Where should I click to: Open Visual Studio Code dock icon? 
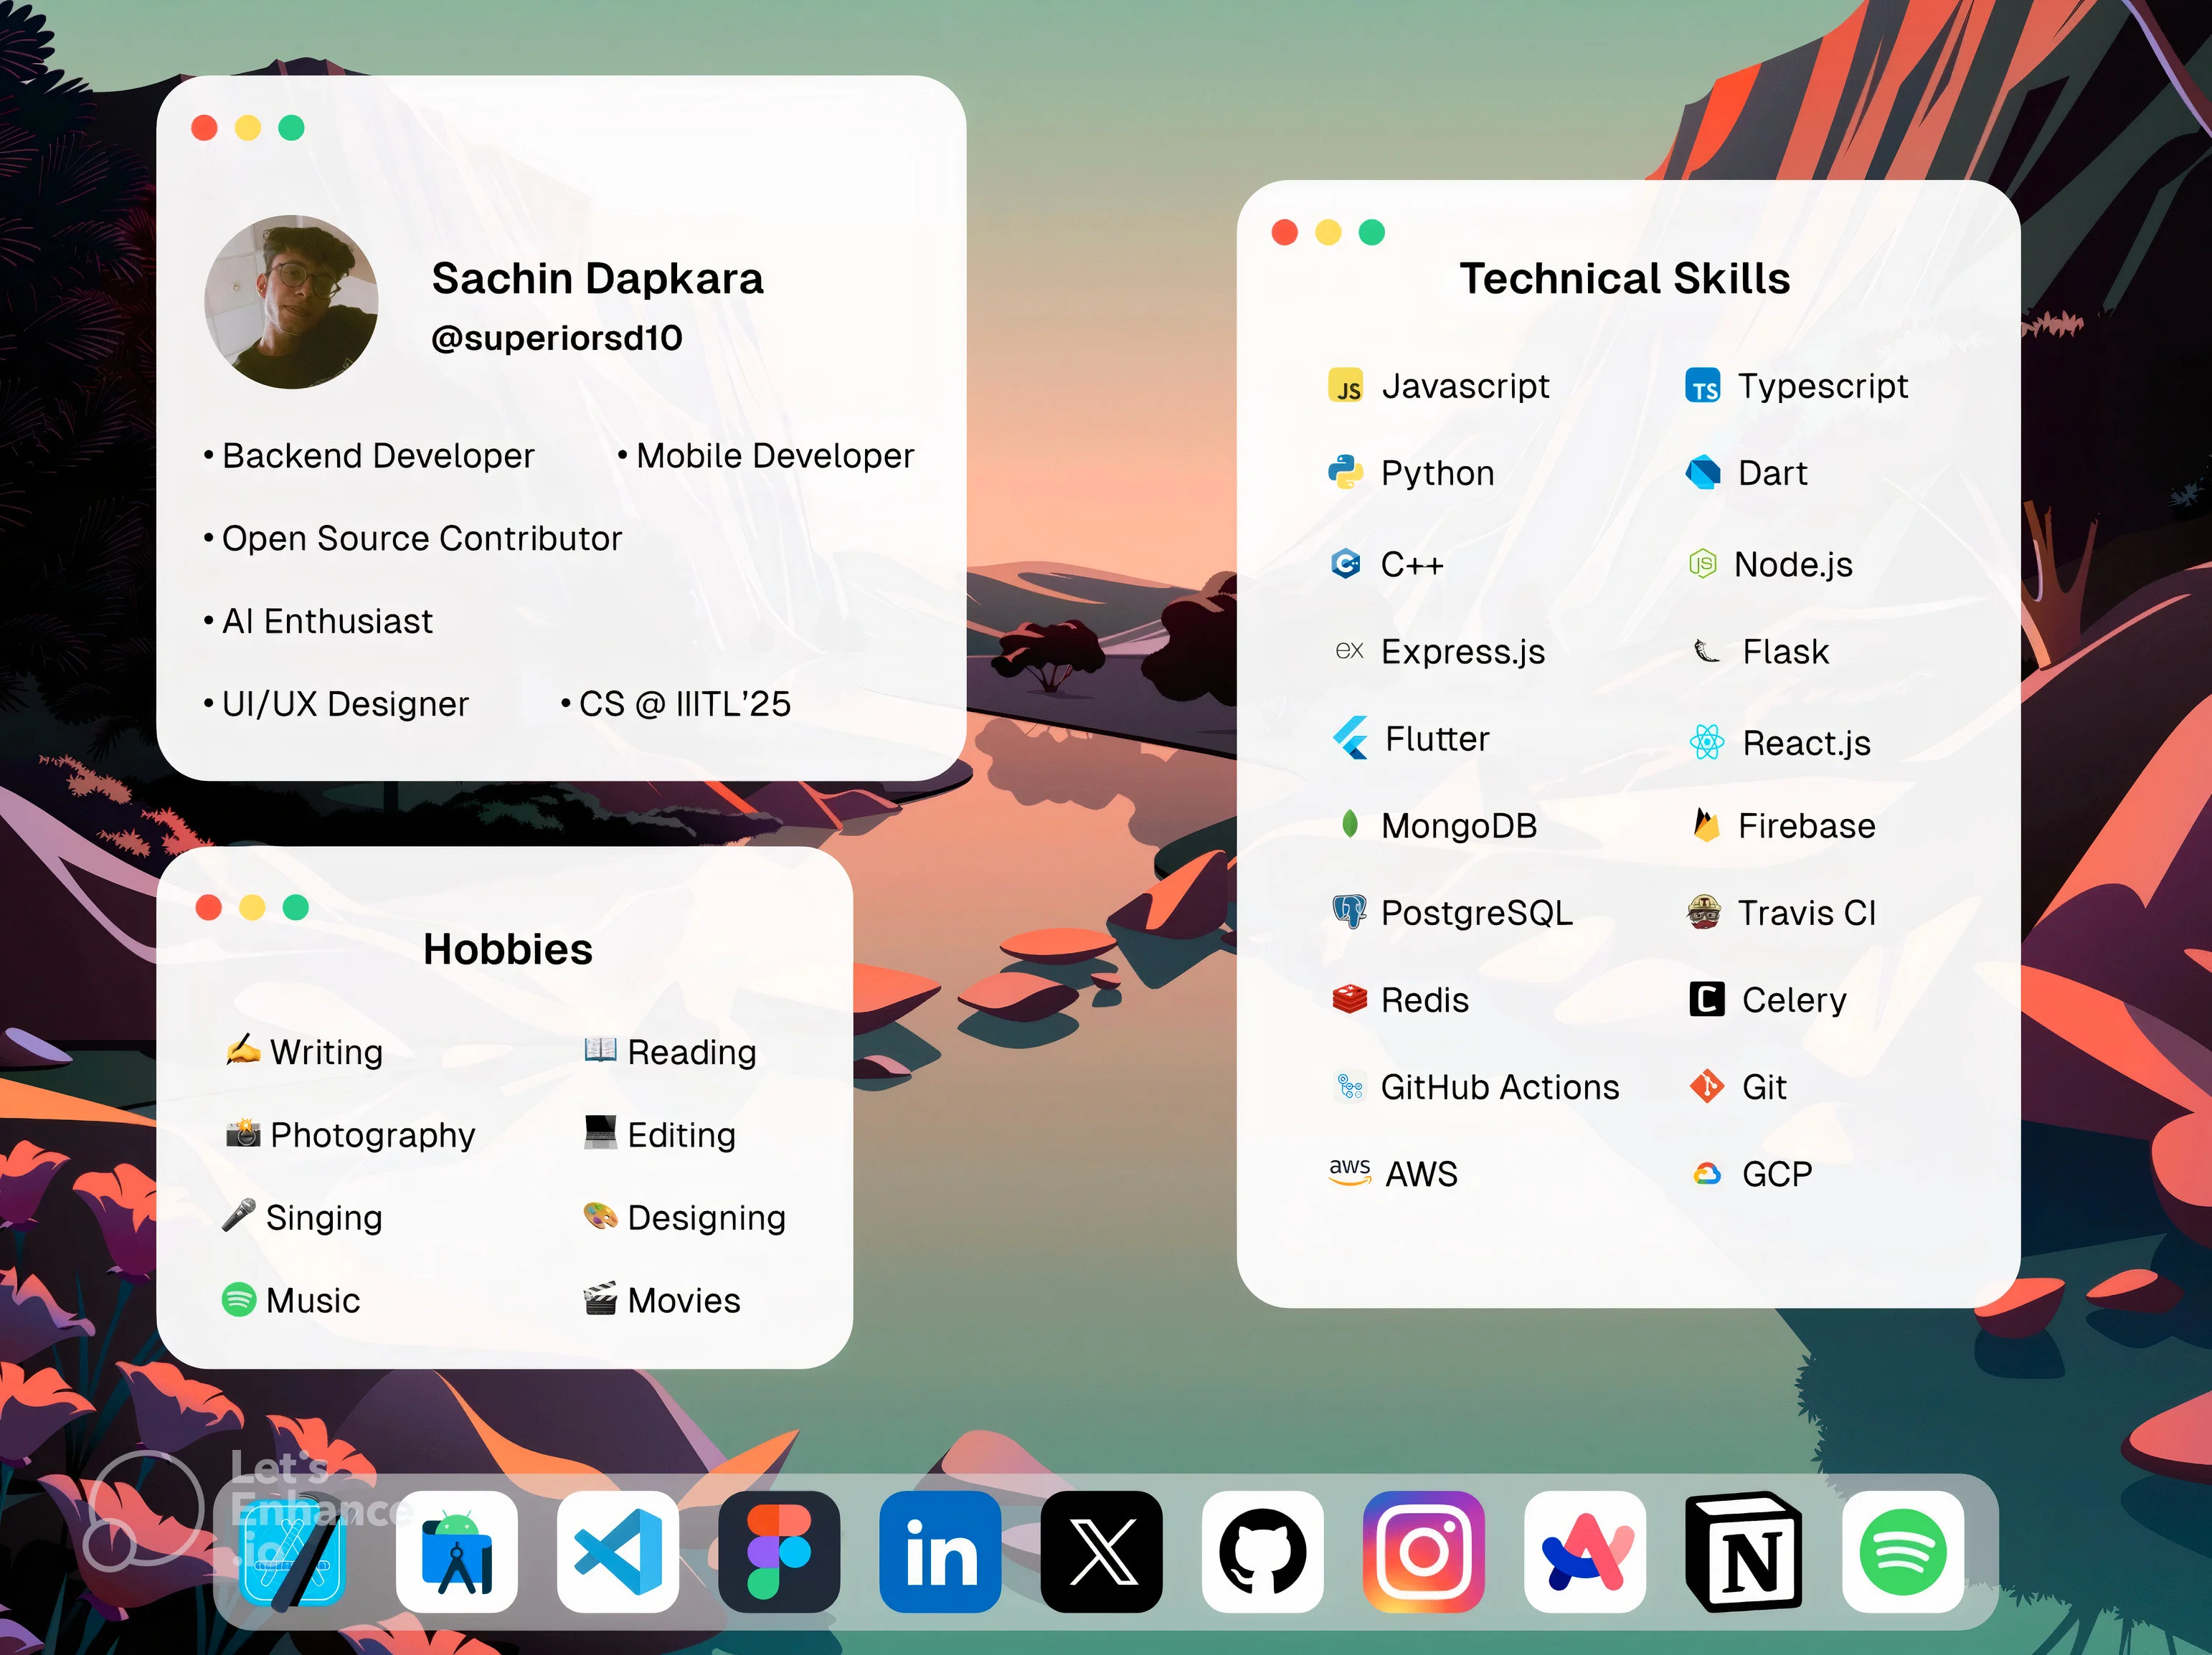[618, 1552]
